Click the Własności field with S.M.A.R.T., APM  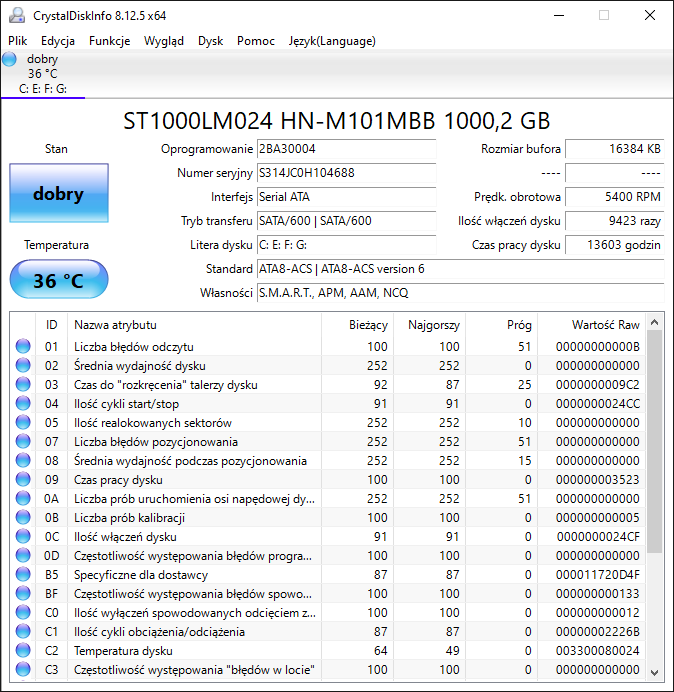pyautogui.click(x=460, y=293)
